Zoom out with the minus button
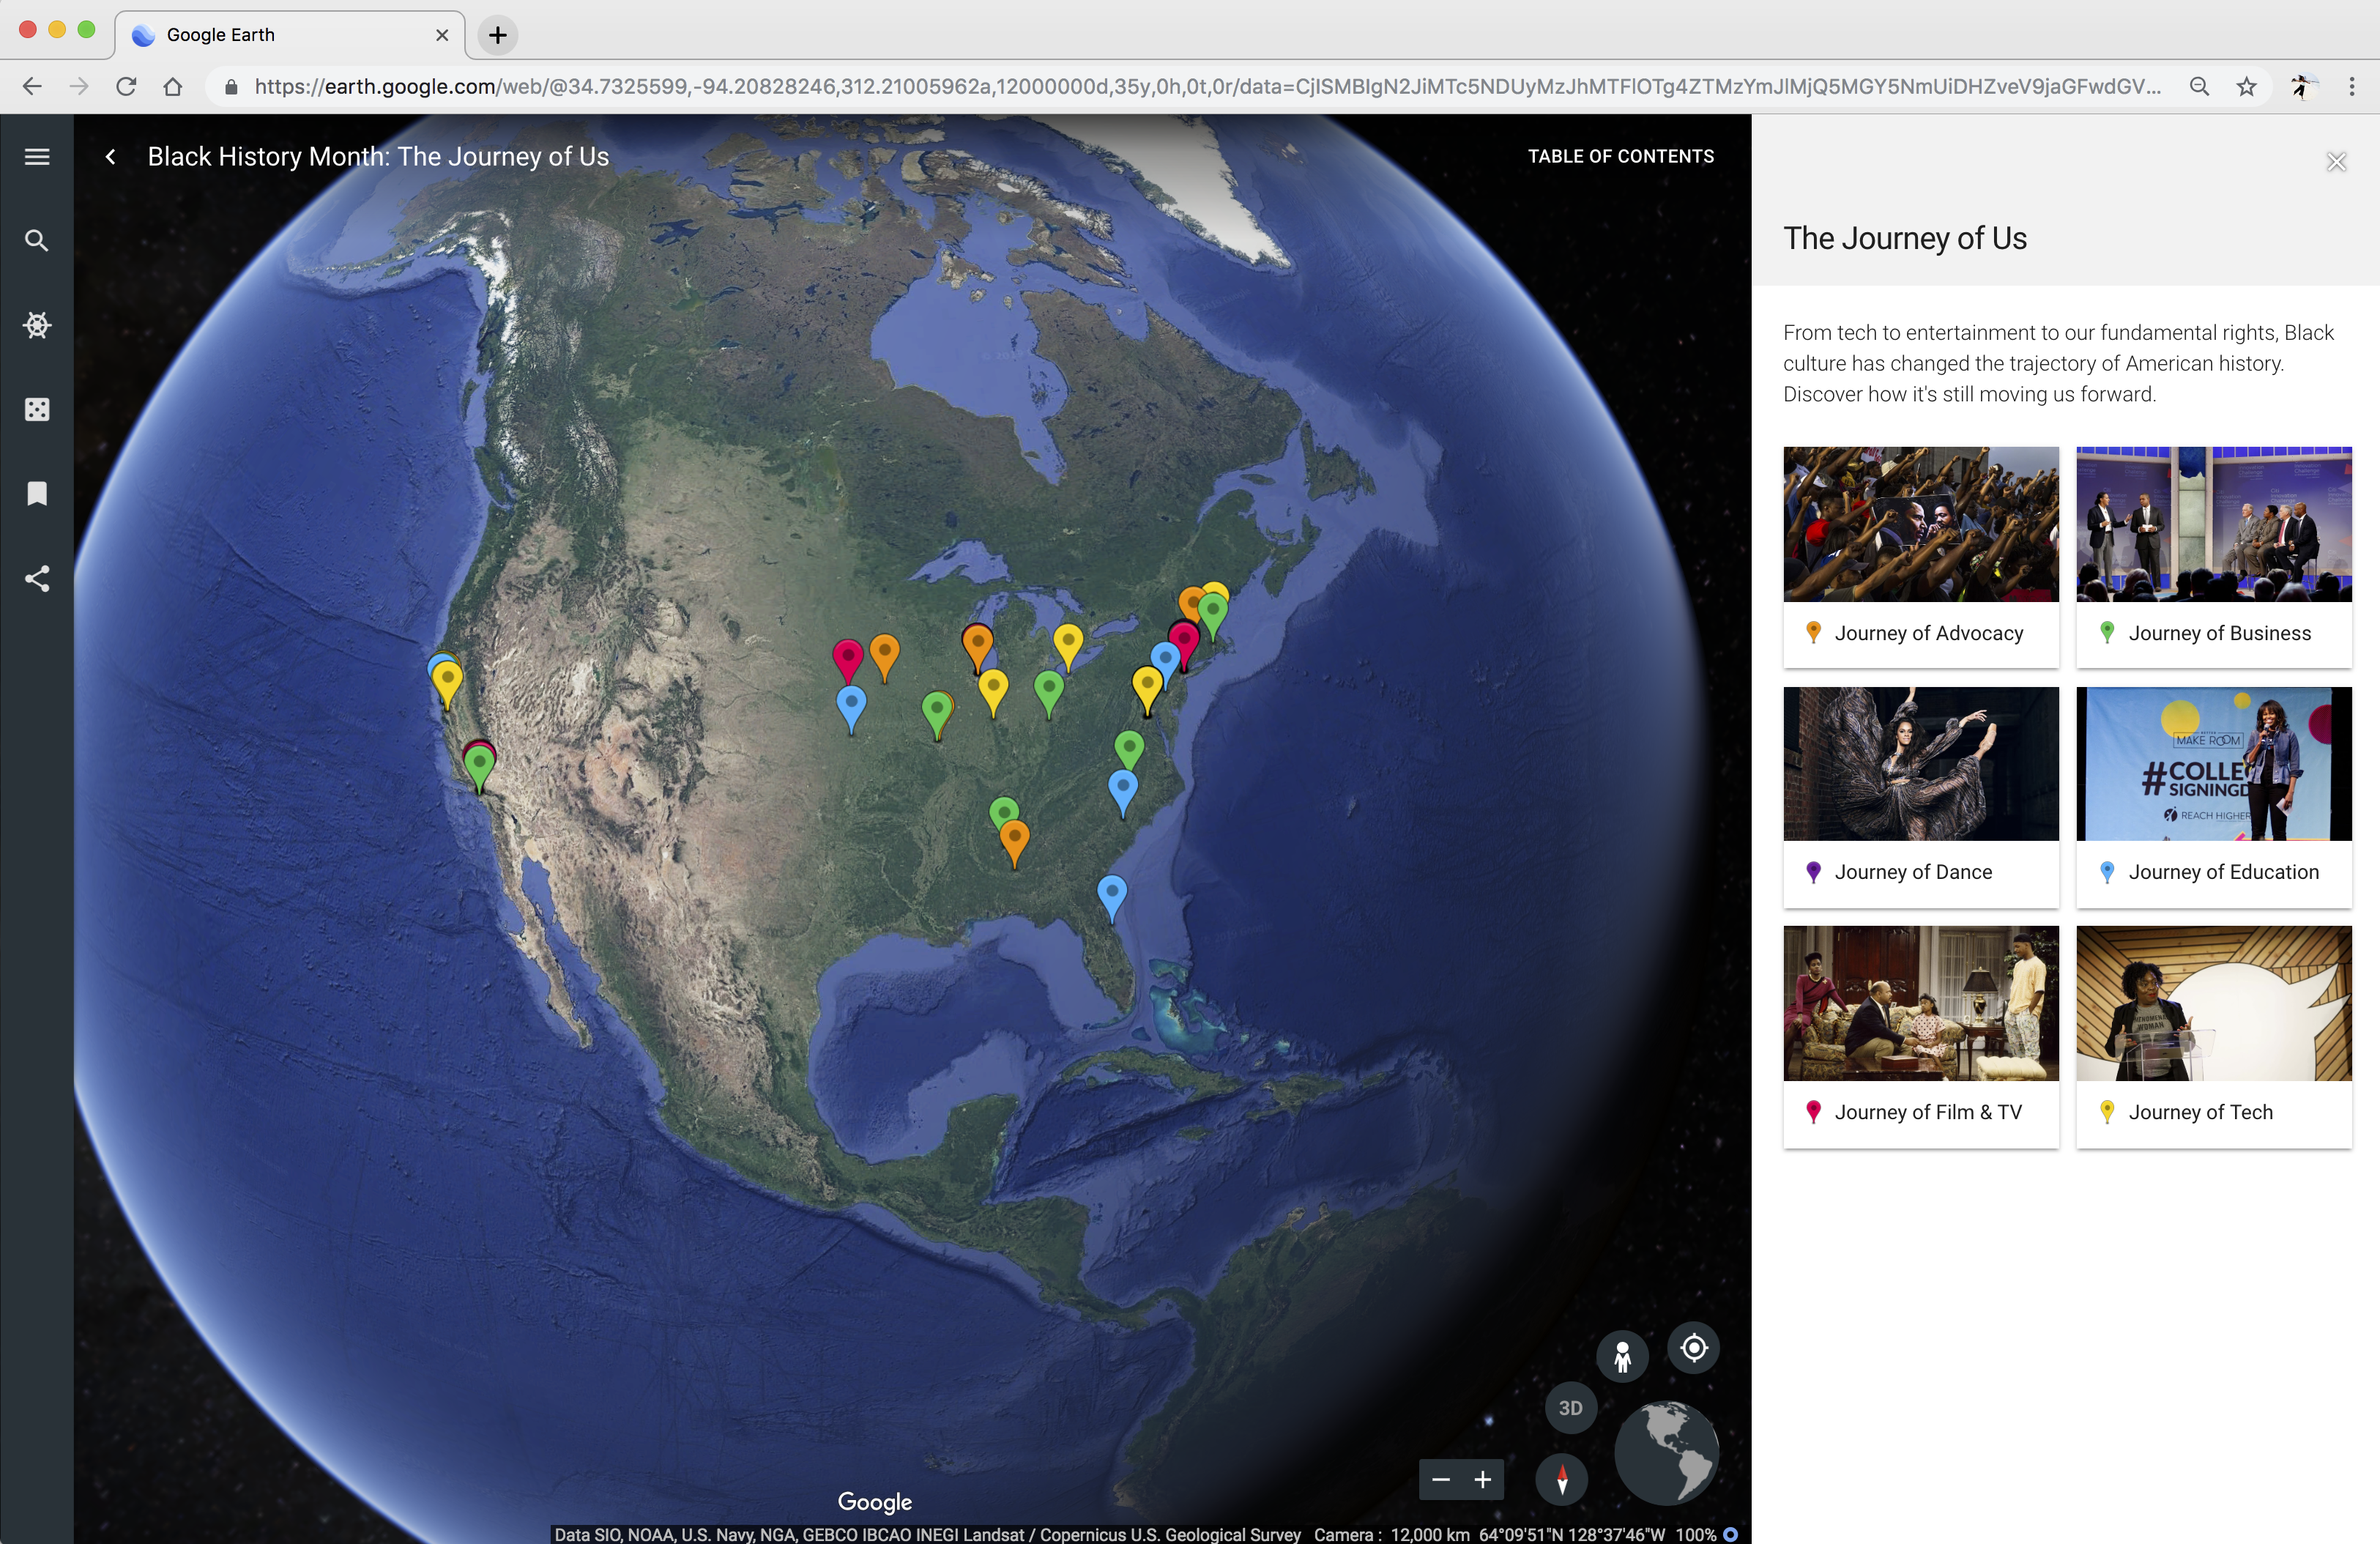This screenshot has height=1544, width=2380. click(x=1440, y=1480)
